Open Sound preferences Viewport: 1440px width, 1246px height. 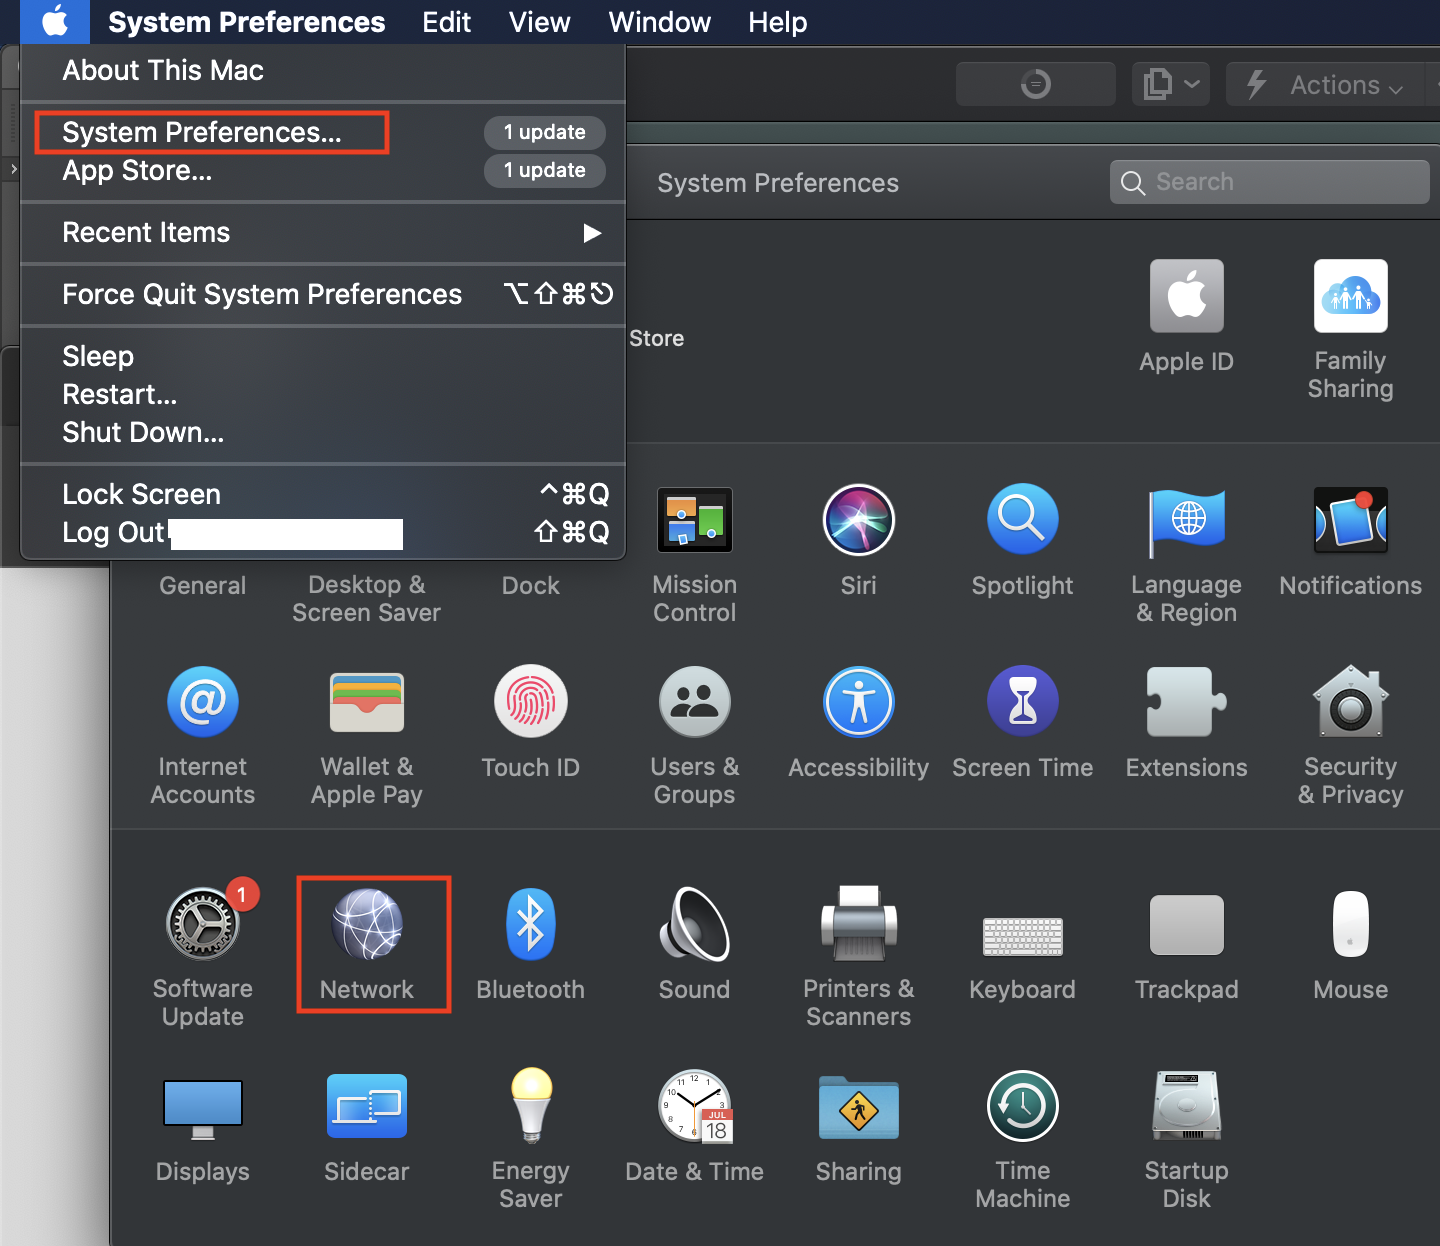[x=694, y=945]
